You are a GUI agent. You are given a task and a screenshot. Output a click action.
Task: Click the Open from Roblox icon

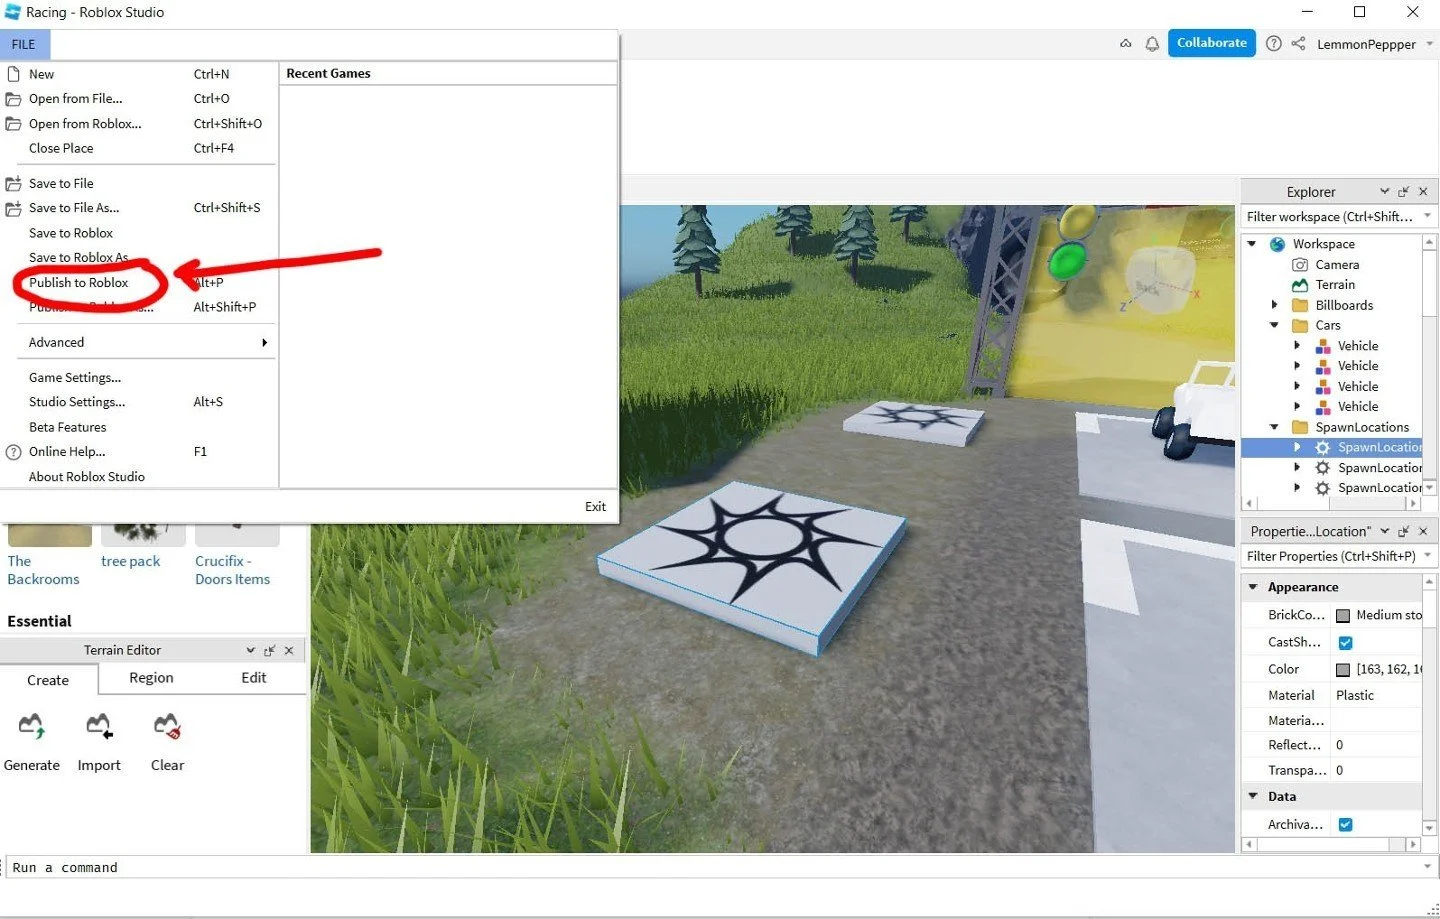(14, 124)
